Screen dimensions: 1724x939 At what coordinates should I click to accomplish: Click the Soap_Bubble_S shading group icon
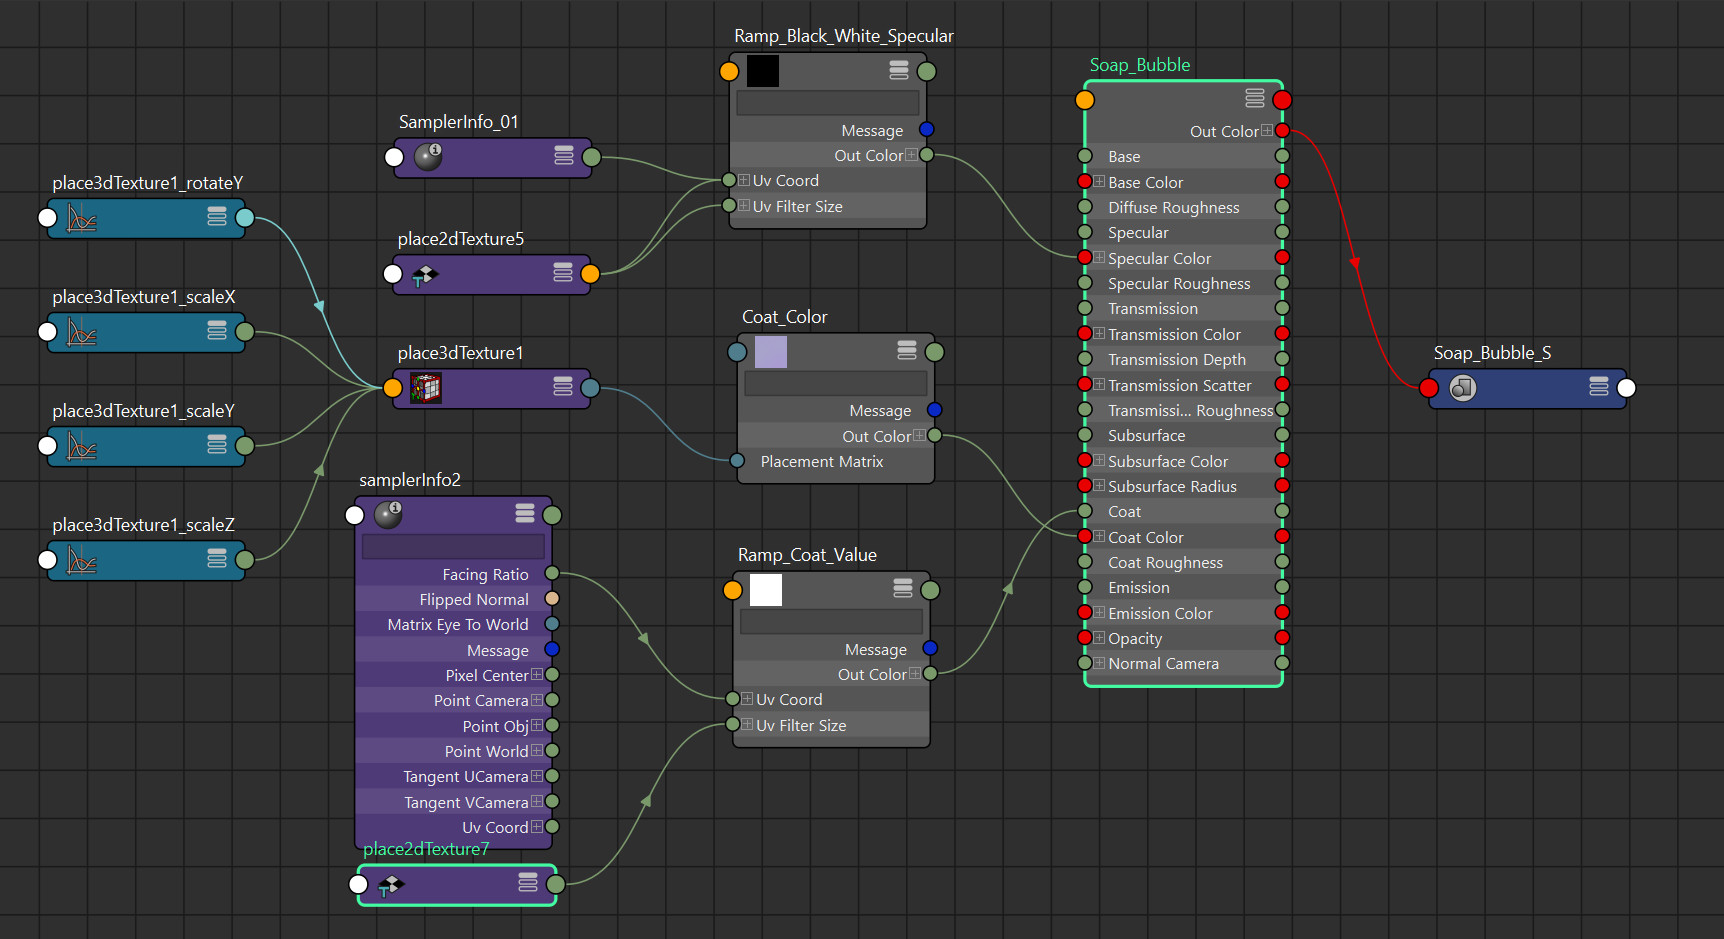point(1461,388)
